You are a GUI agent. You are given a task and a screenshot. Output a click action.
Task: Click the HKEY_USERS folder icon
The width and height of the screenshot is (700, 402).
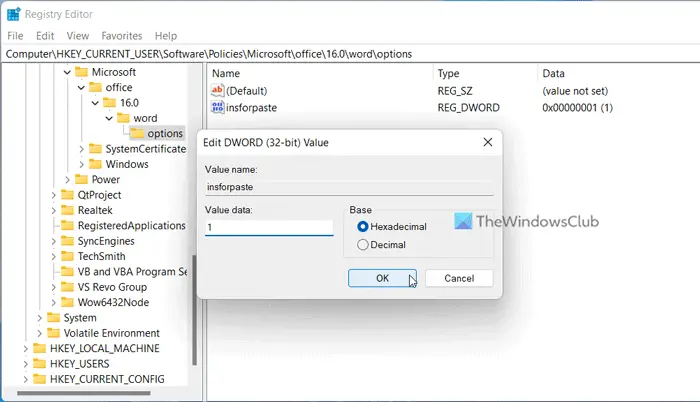(40, 364)
